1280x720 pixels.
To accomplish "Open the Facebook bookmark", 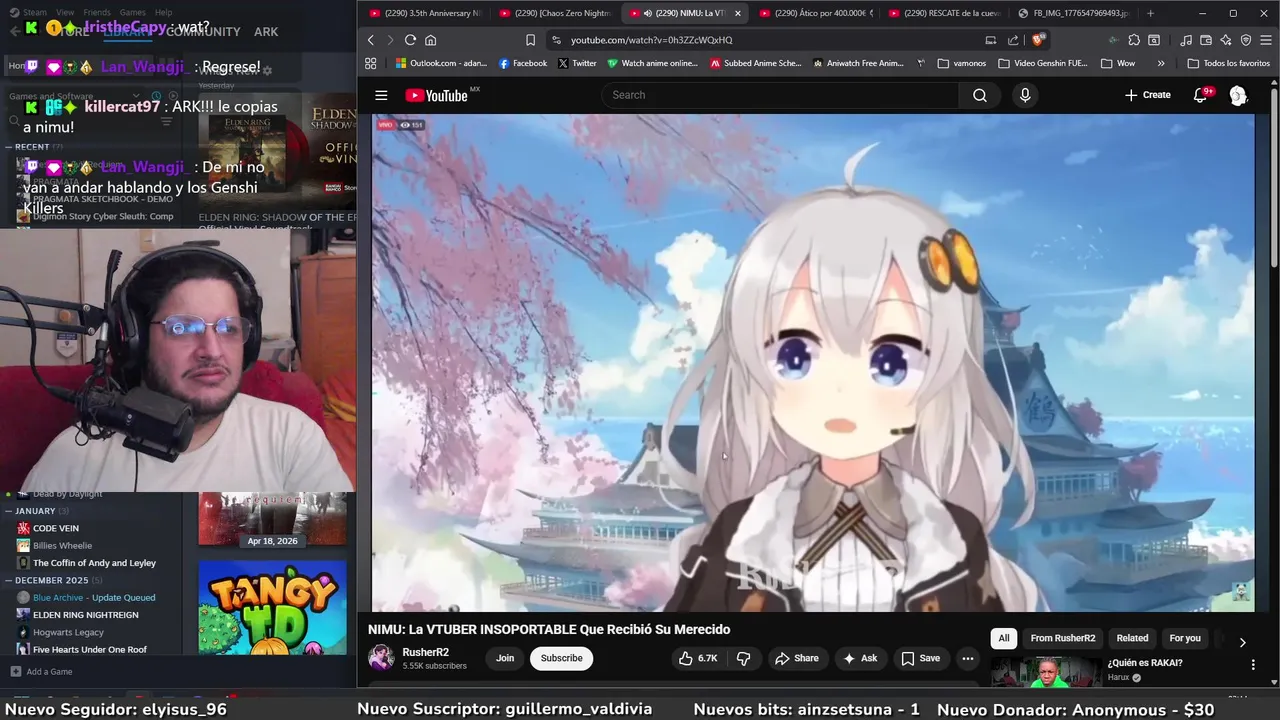I will [x=523, y=63].
